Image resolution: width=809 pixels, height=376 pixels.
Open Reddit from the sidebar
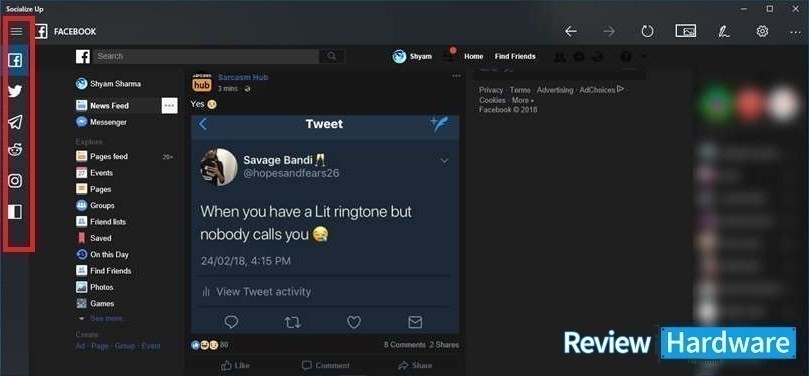(15, 151)
